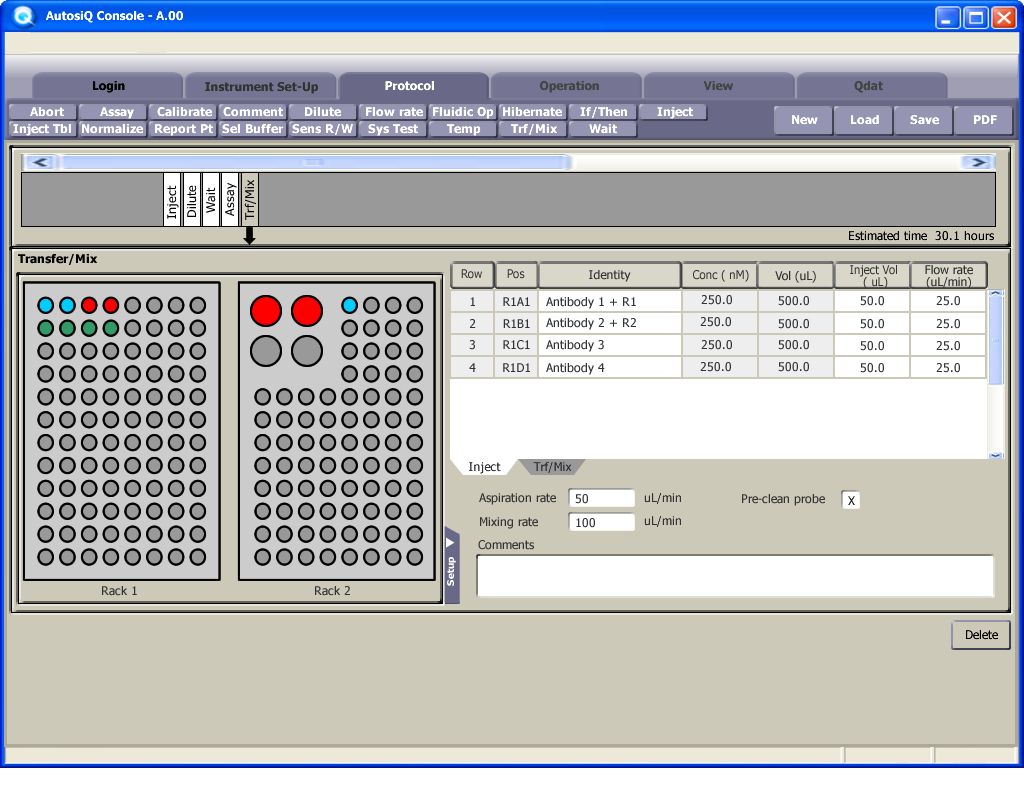Click the Aspiration rate input field
Image resolution: width=1024 pixels, height=786 pixels.
(x=601, y=498)
